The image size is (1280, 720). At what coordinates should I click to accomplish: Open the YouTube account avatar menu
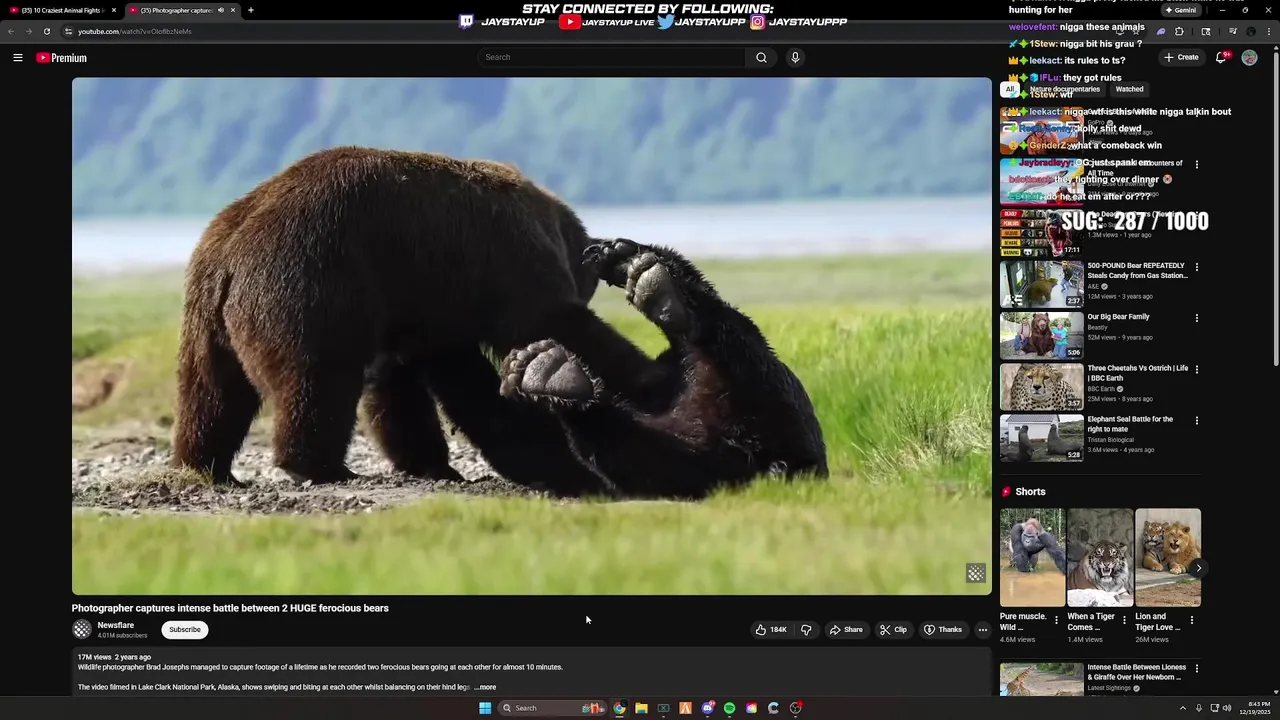click(1249, 57)
